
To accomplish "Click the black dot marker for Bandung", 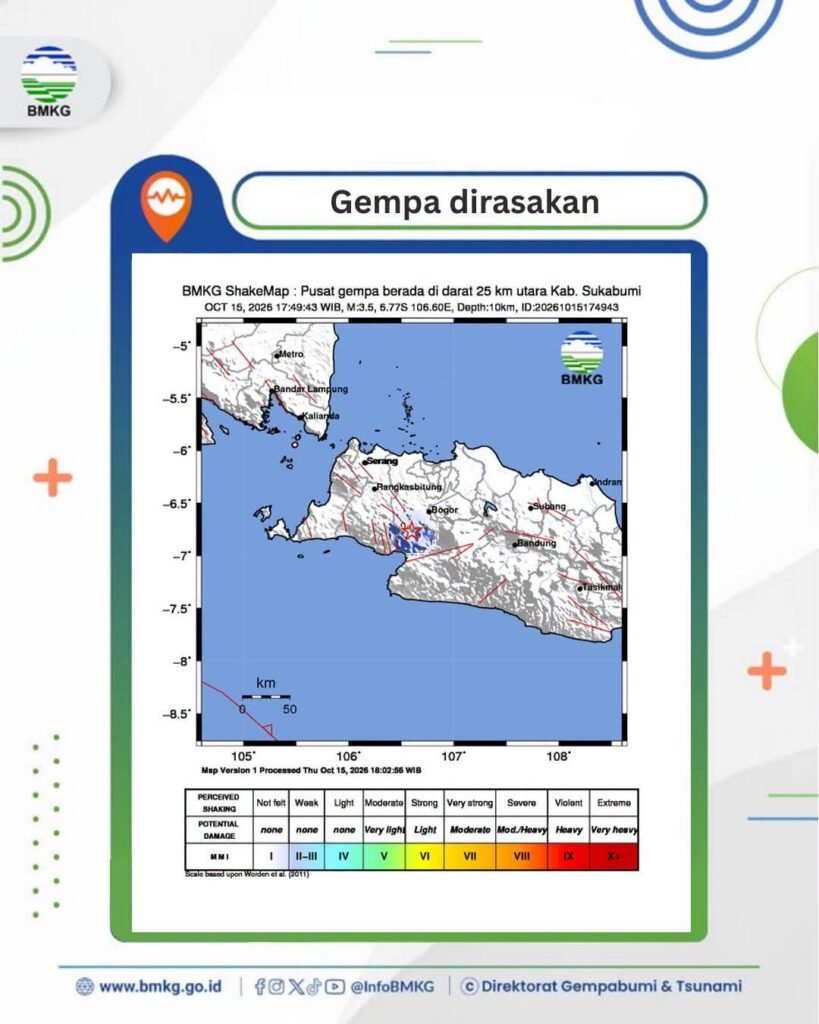I will click(x=515, y=545).
